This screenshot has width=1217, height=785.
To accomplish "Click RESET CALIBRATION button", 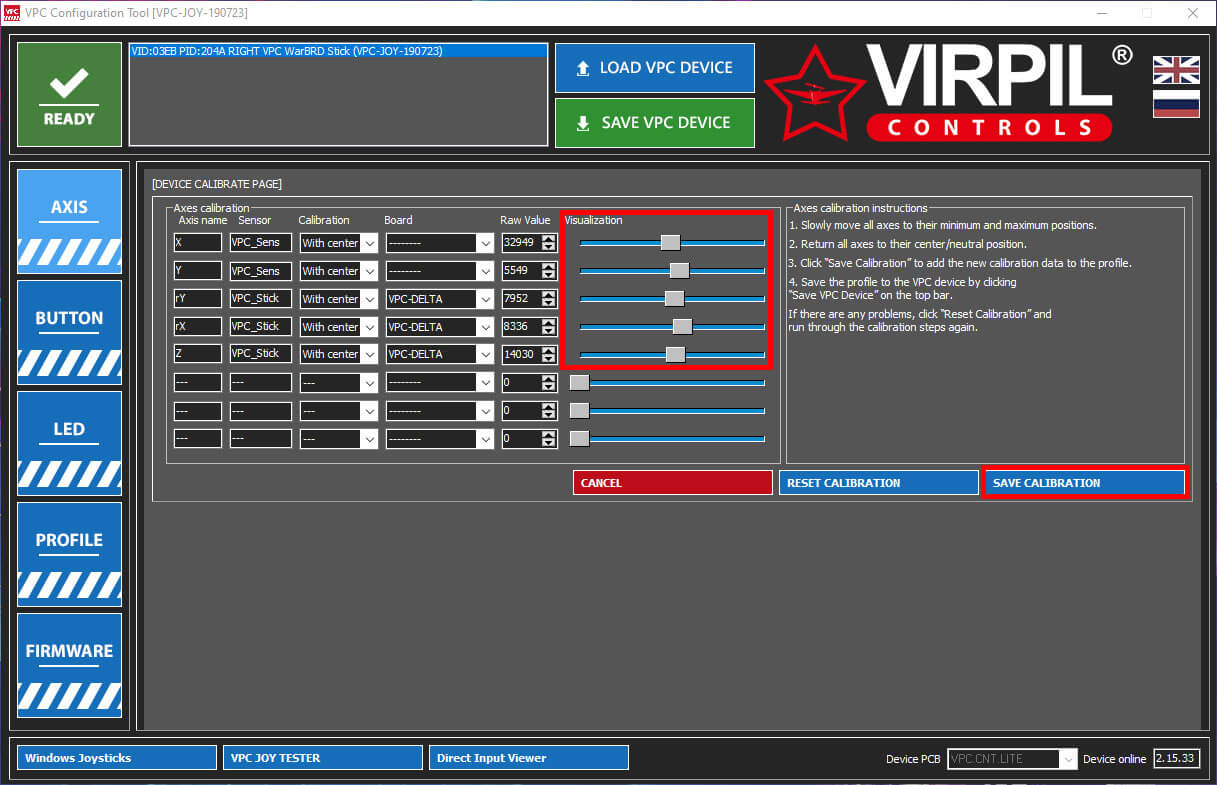I will click(879, 483).
